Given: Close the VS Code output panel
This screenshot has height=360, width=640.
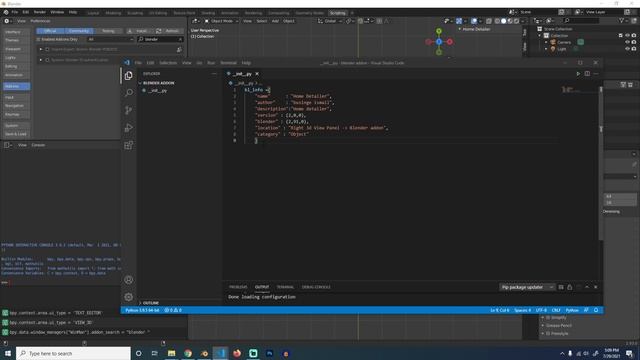Looking at the screenshot, I should pos(596,287).
